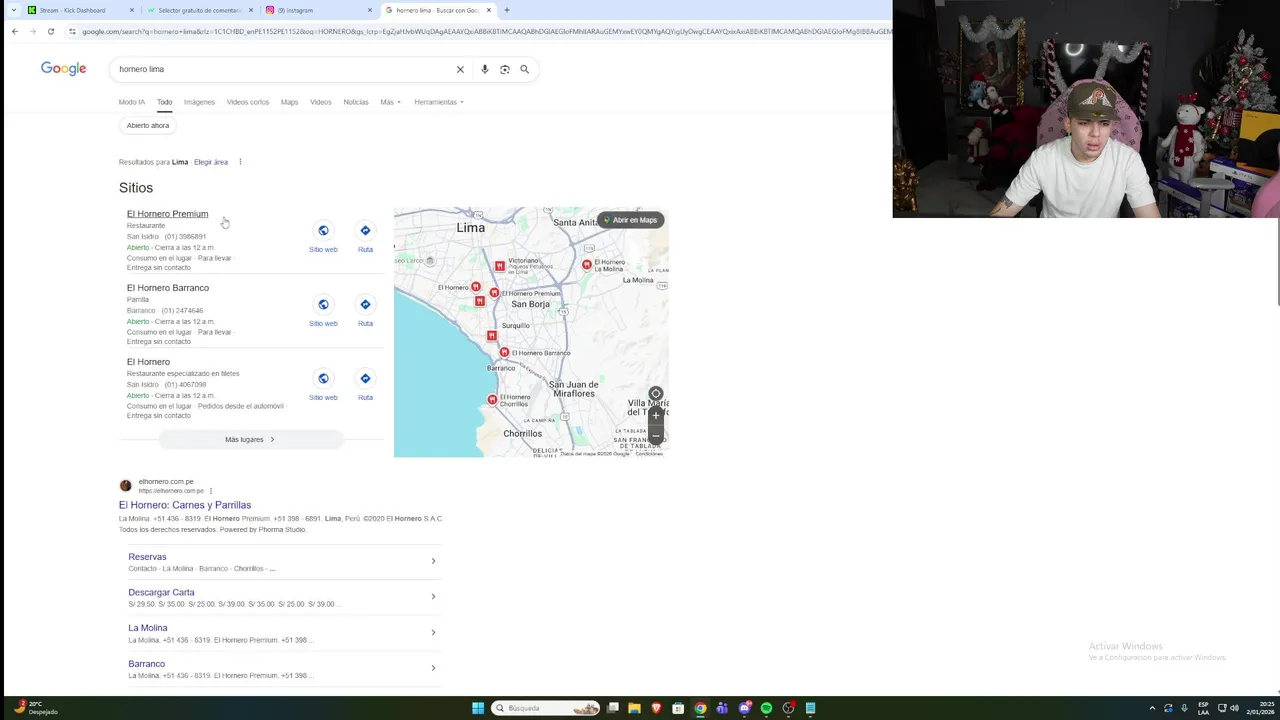Open the Reservas sitelink
Viewport: 1280px width, 720px height.
click(x=147, y=557)
